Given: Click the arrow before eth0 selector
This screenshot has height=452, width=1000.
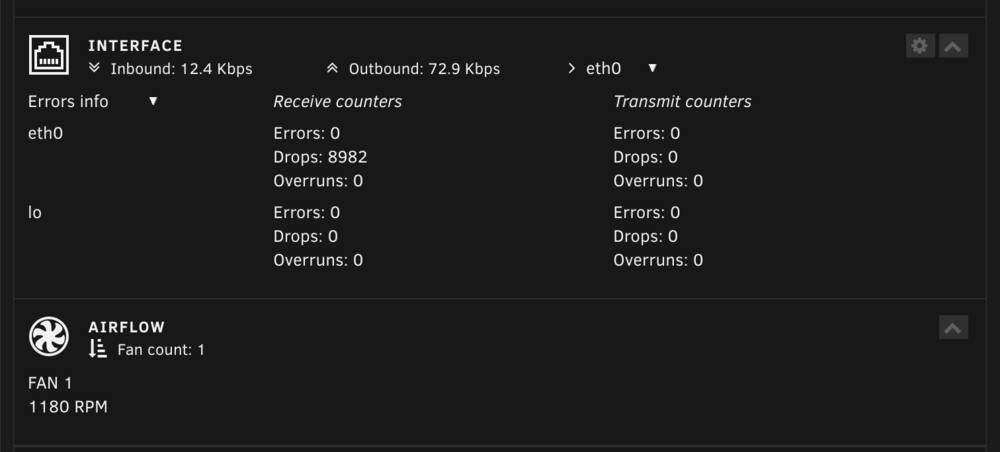Looking at the screenshot, I should 571,68.
